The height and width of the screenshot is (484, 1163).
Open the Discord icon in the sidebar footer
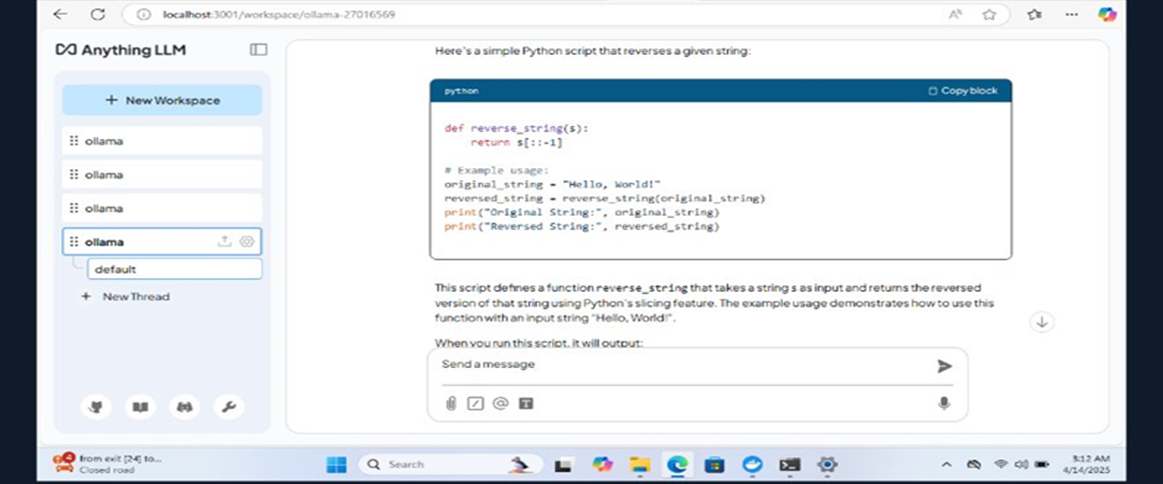(x=185, y=406)
